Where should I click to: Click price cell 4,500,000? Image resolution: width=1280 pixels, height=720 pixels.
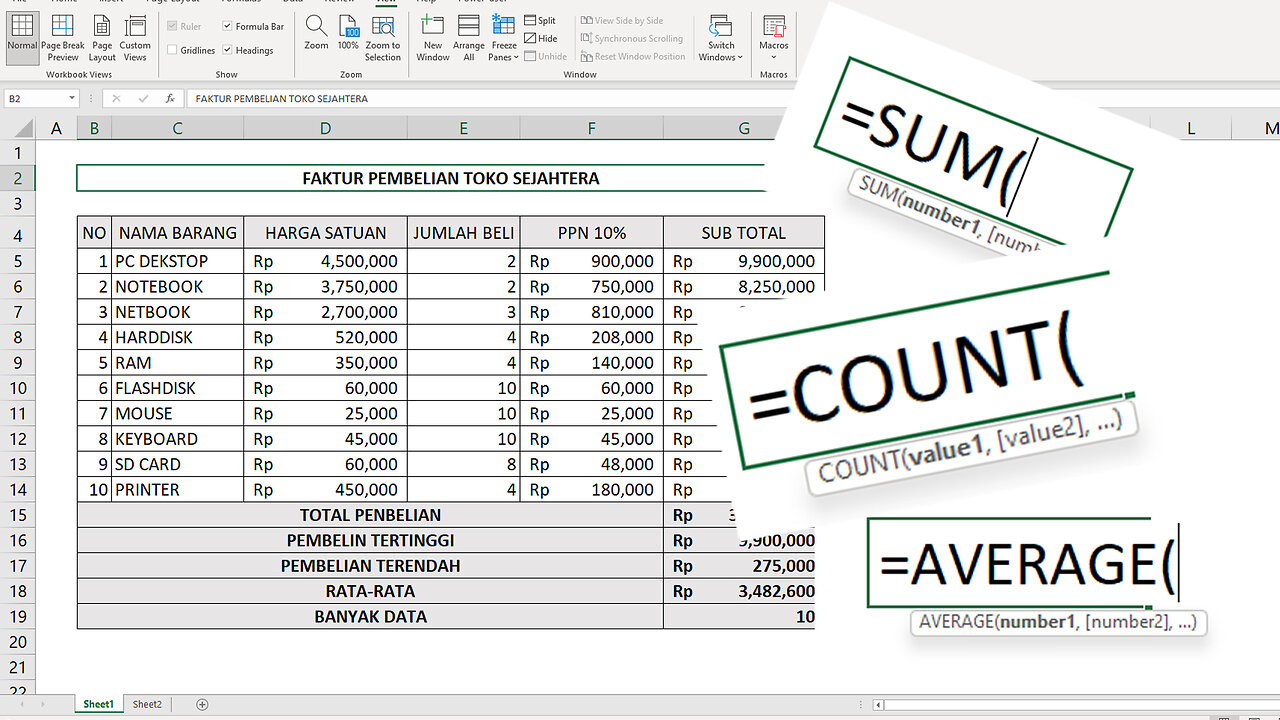pyautogui.click(x=325, y=261)
